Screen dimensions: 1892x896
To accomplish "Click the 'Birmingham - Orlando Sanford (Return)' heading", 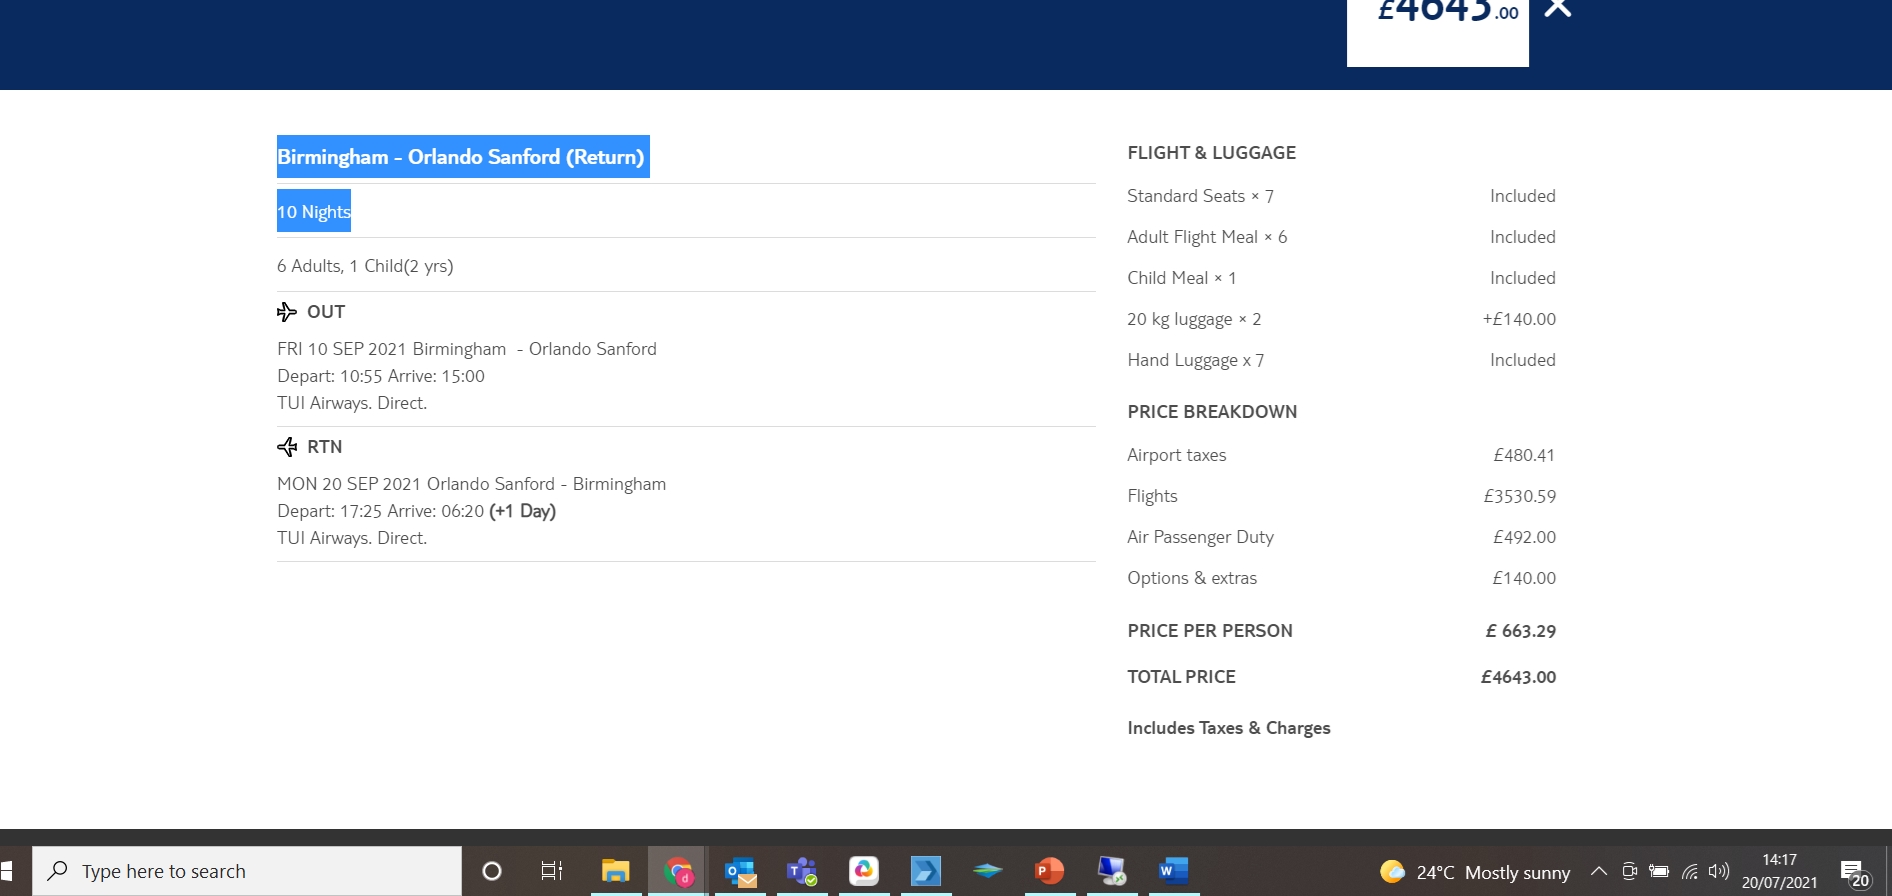I will click(461, 157).
